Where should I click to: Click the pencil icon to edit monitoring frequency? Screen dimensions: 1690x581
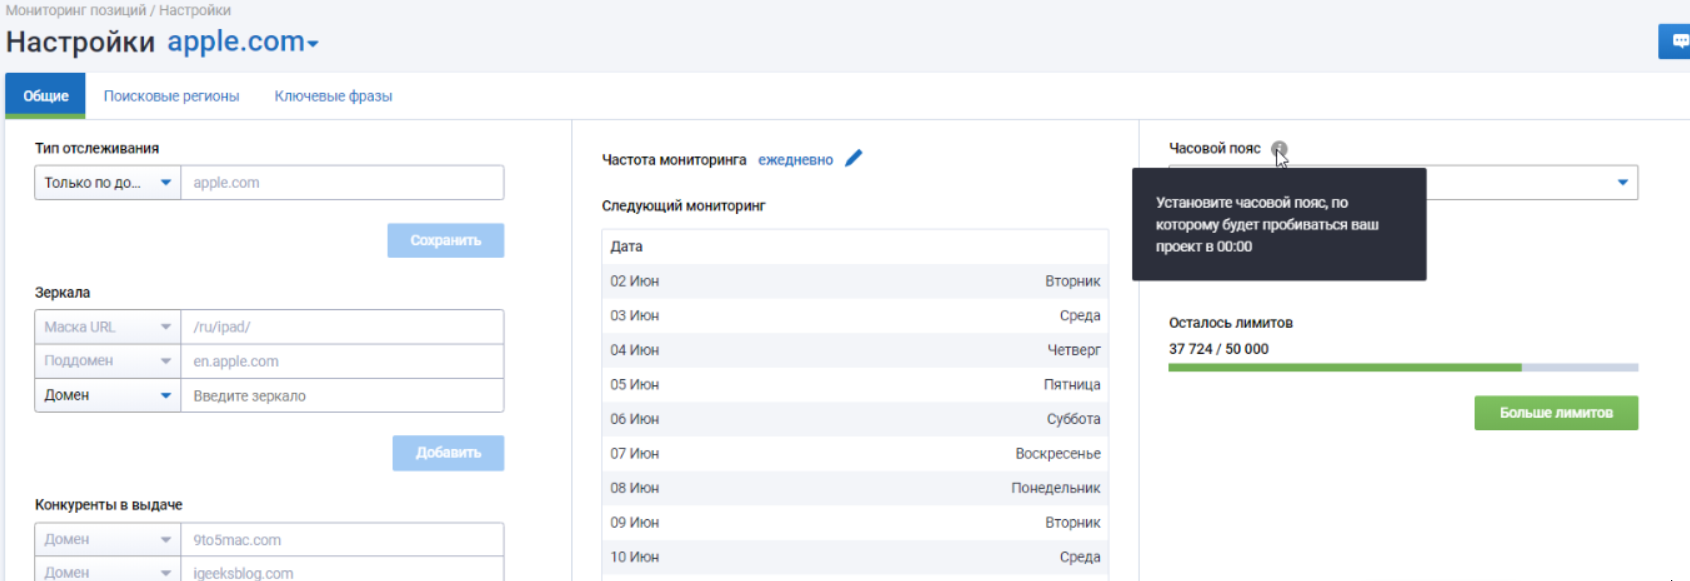853,158
